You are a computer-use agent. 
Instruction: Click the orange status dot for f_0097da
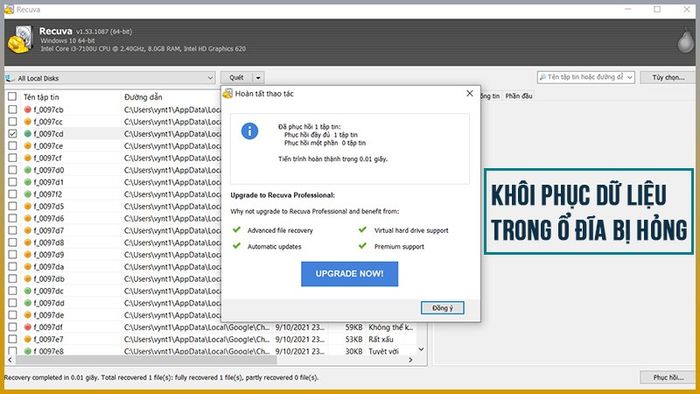pos(28,266)
